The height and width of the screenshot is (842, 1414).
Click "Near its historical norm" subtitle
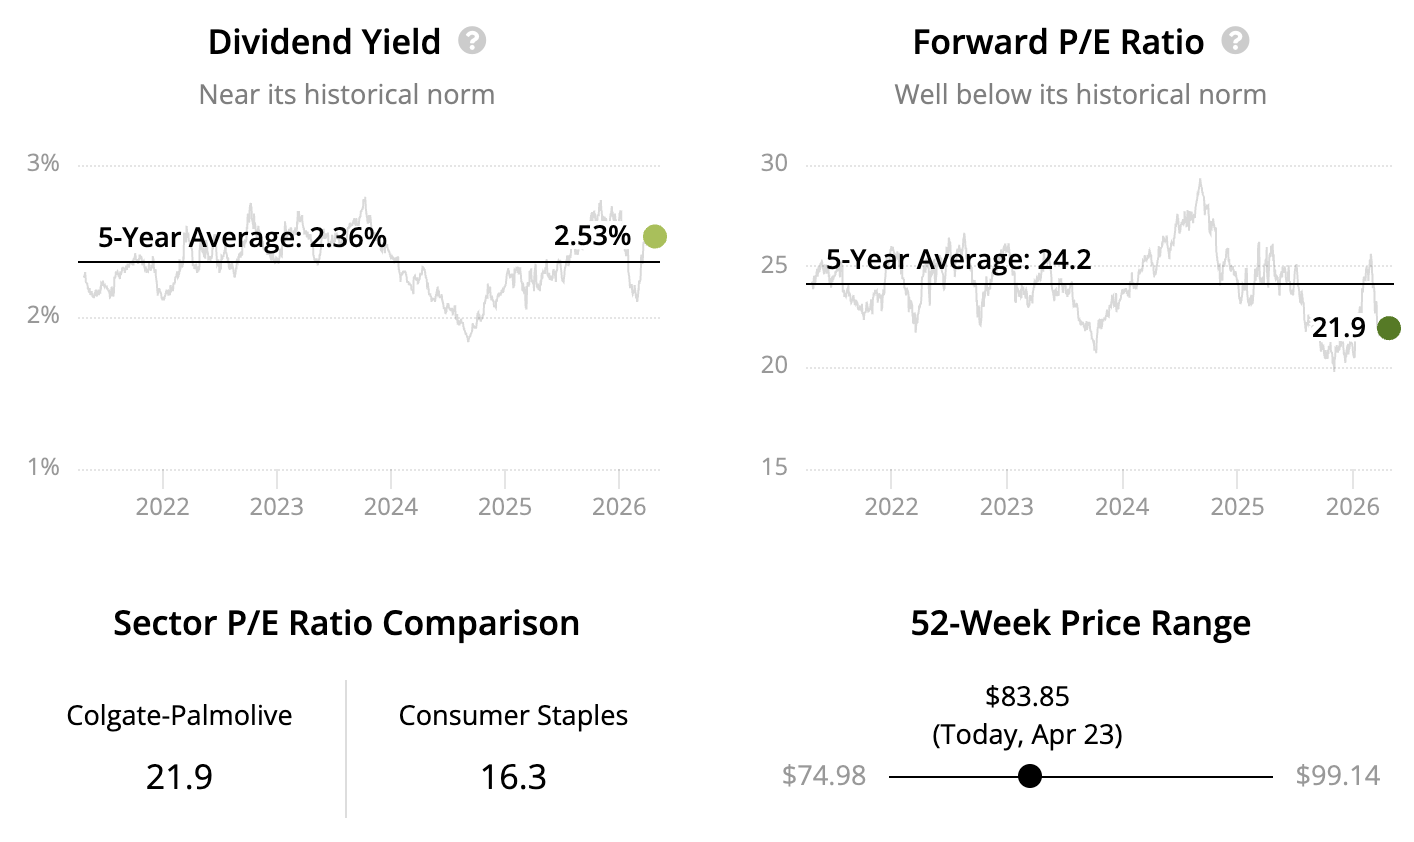click(x=346, y=95)
